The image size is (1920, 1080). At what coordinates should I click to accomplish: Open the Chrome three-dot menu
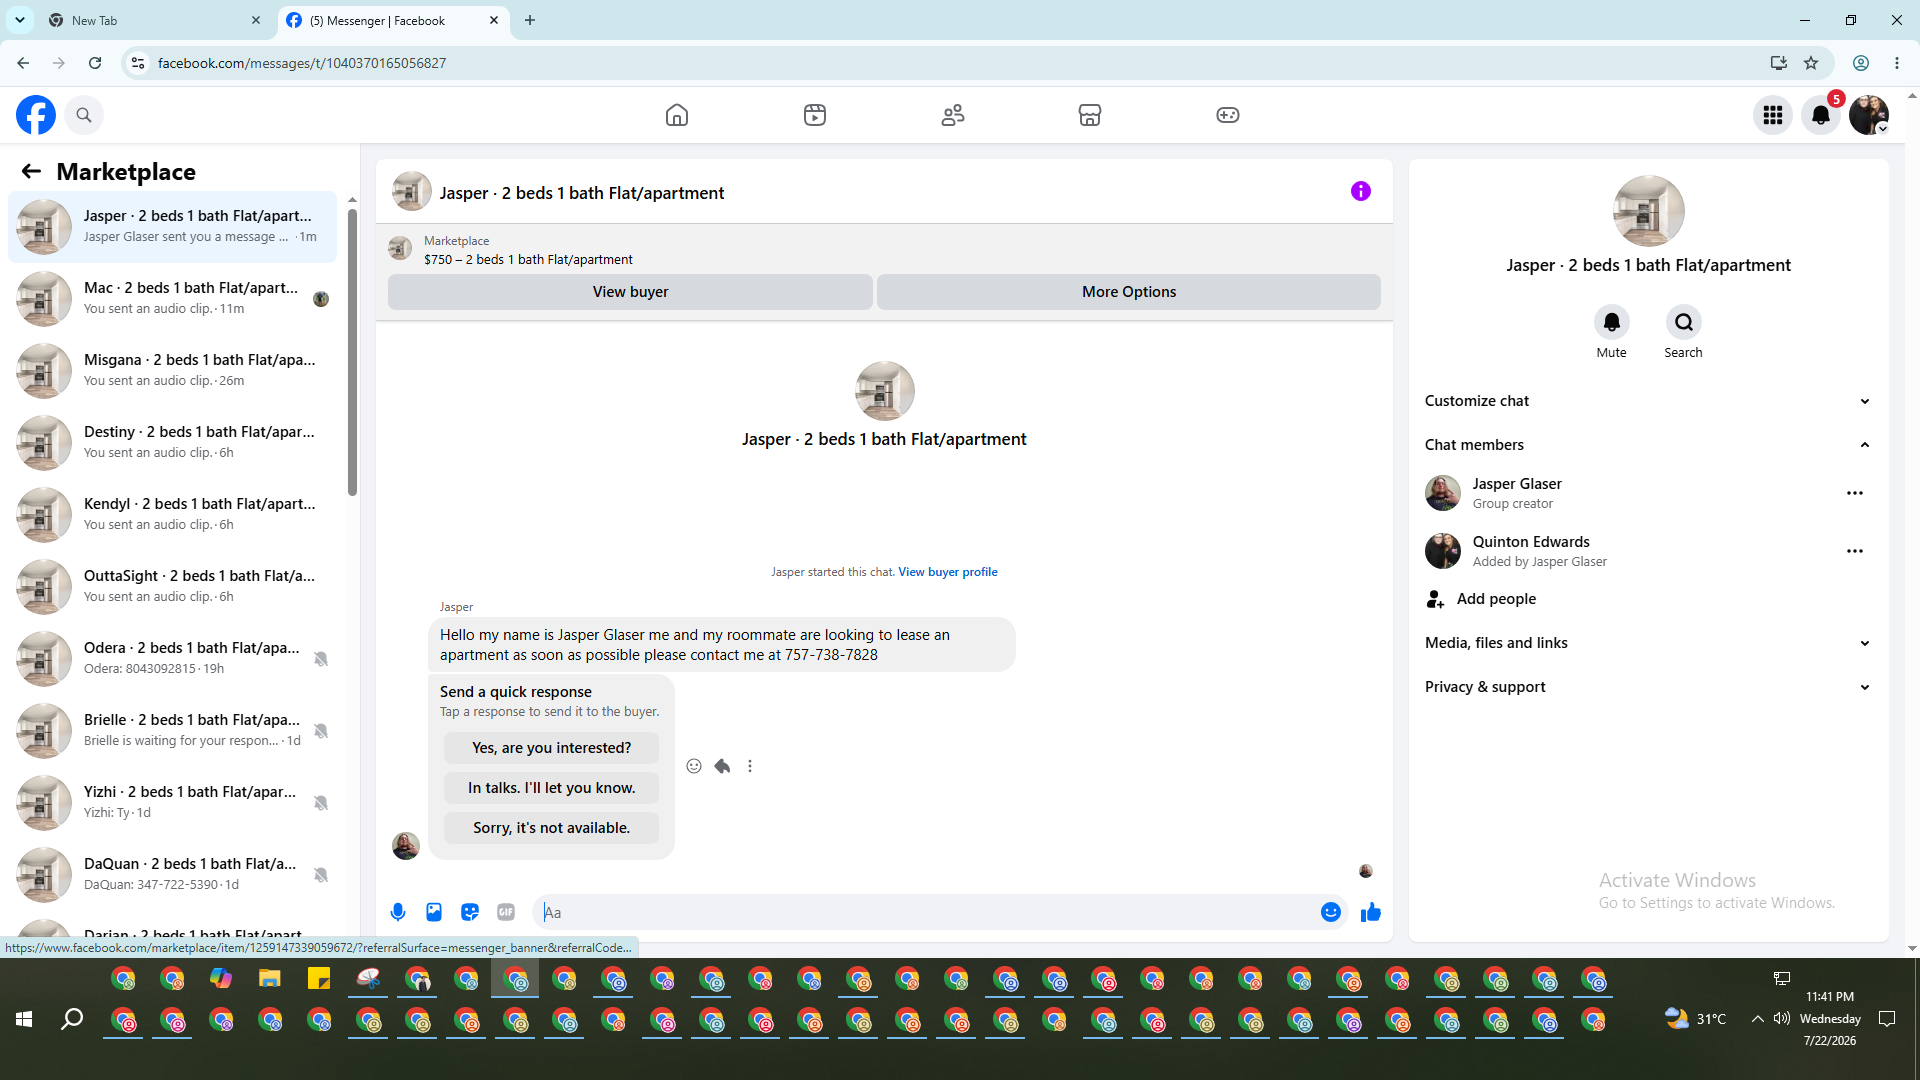click(1897, 63)
